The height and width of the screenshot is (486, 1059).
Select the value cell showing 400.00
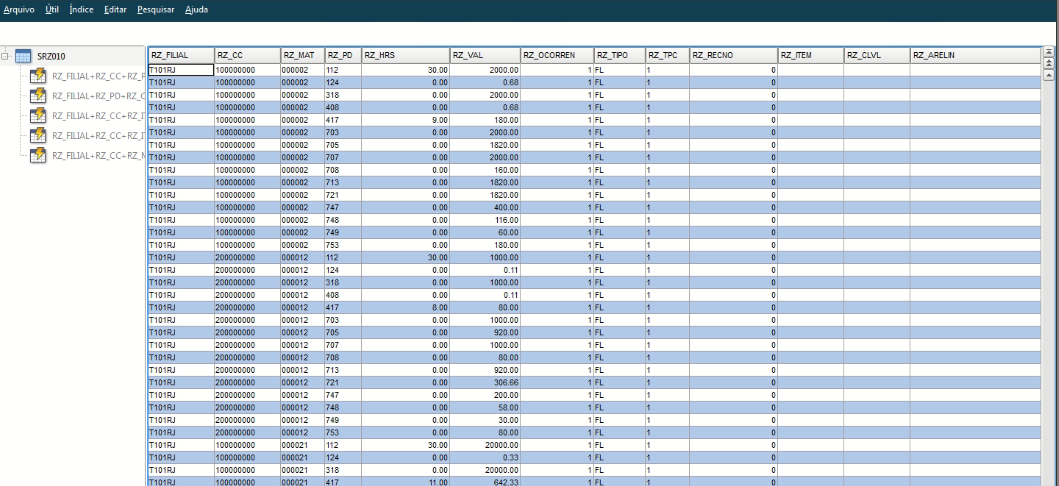coord(486,207)
